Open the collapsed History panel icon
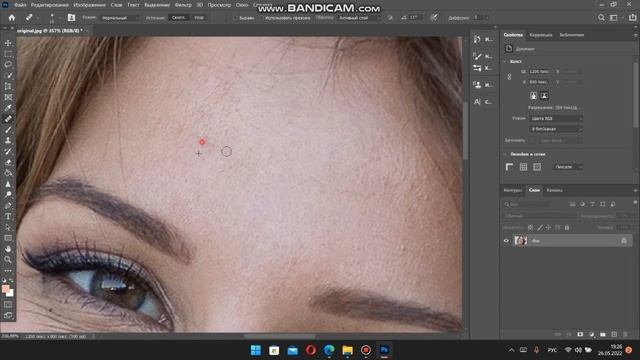Viewport: 640px width, 360px height. 477,39
